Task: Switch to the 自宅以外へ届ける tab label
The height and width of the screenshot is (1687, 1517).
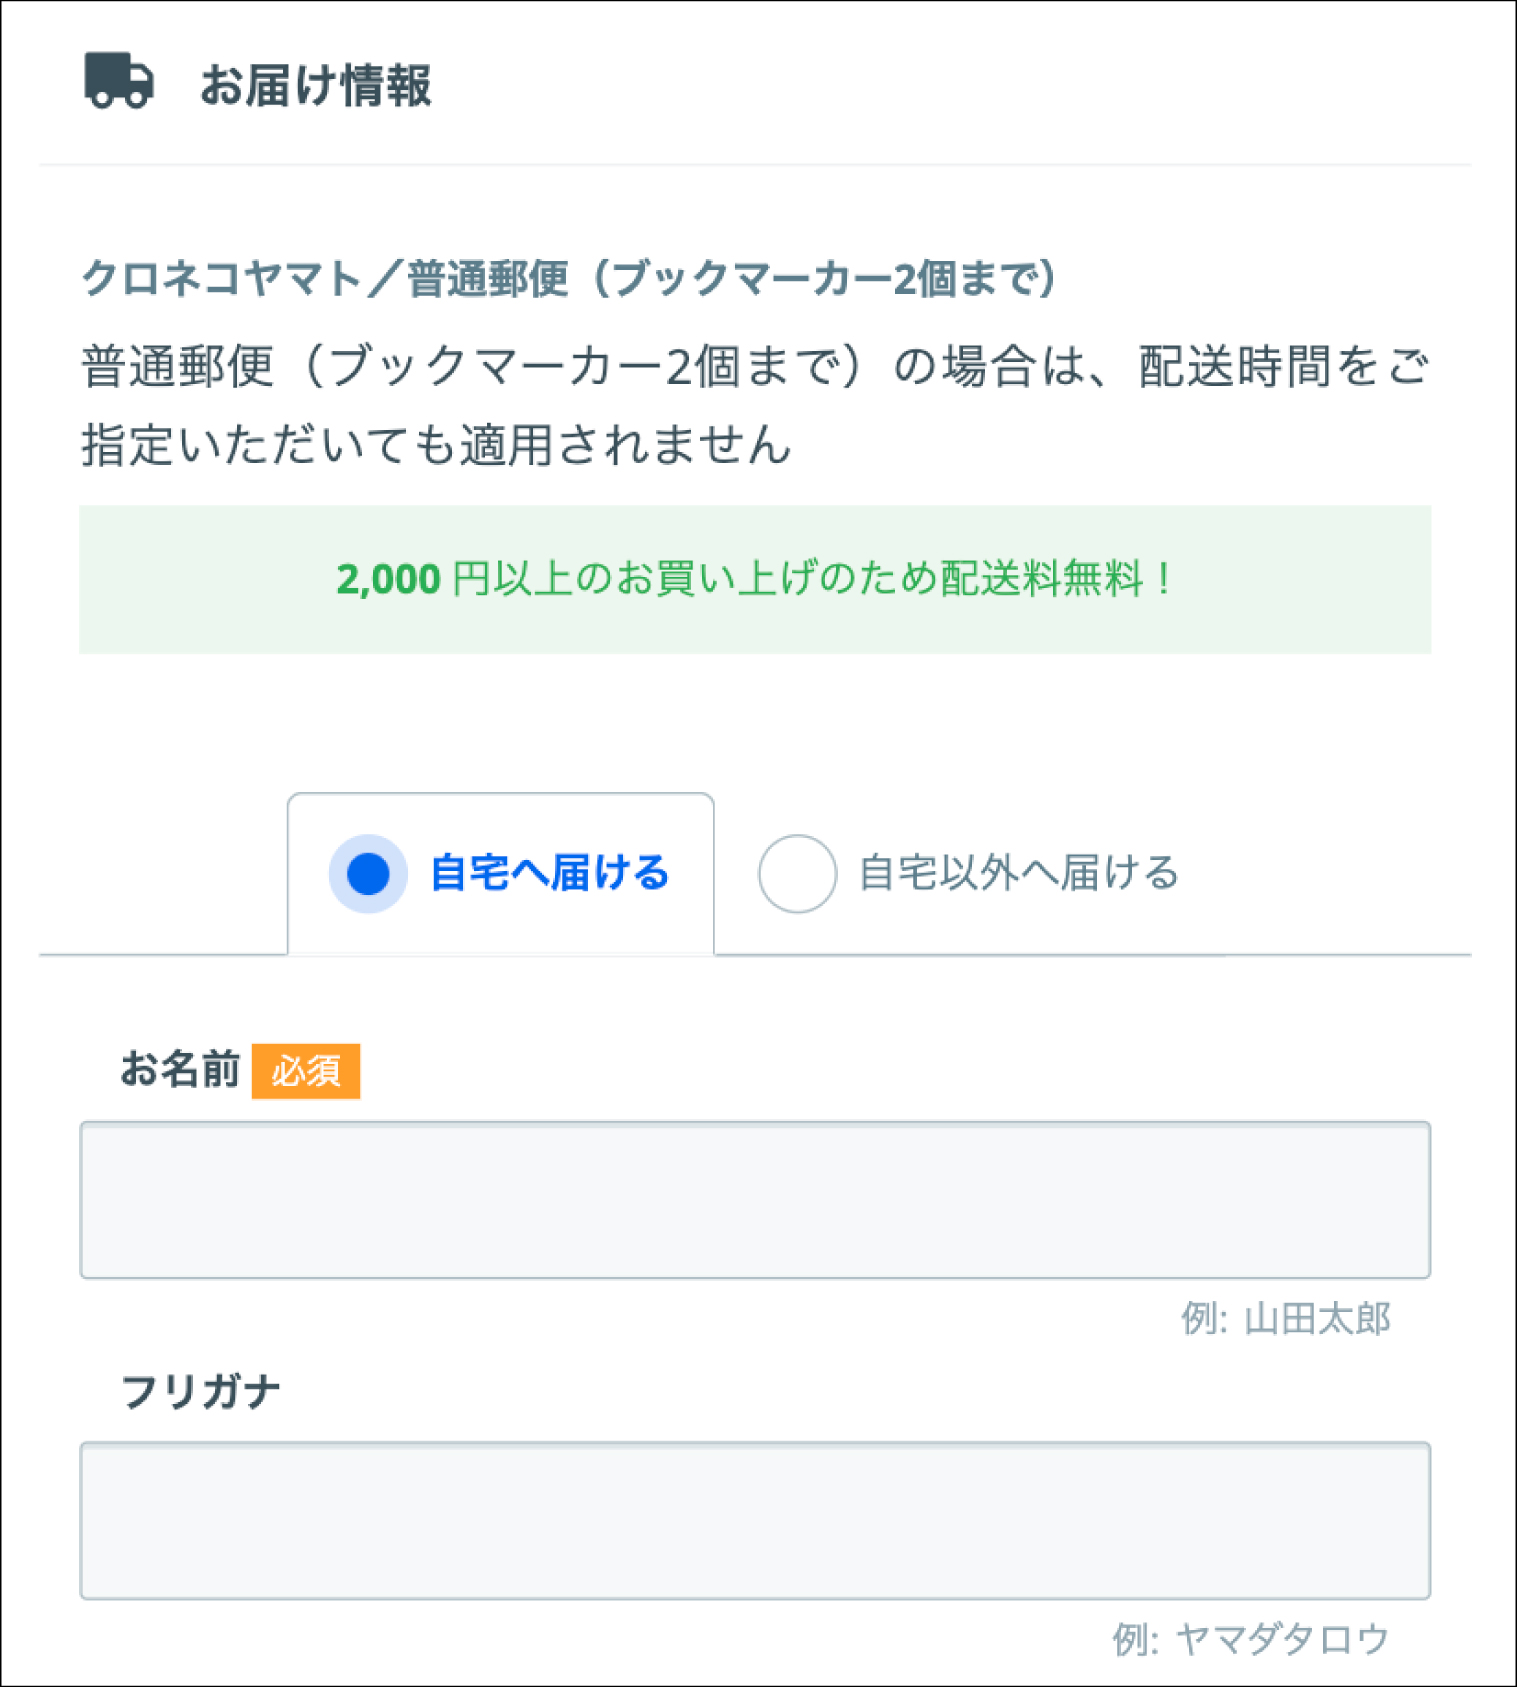Action: [1019, 874]
